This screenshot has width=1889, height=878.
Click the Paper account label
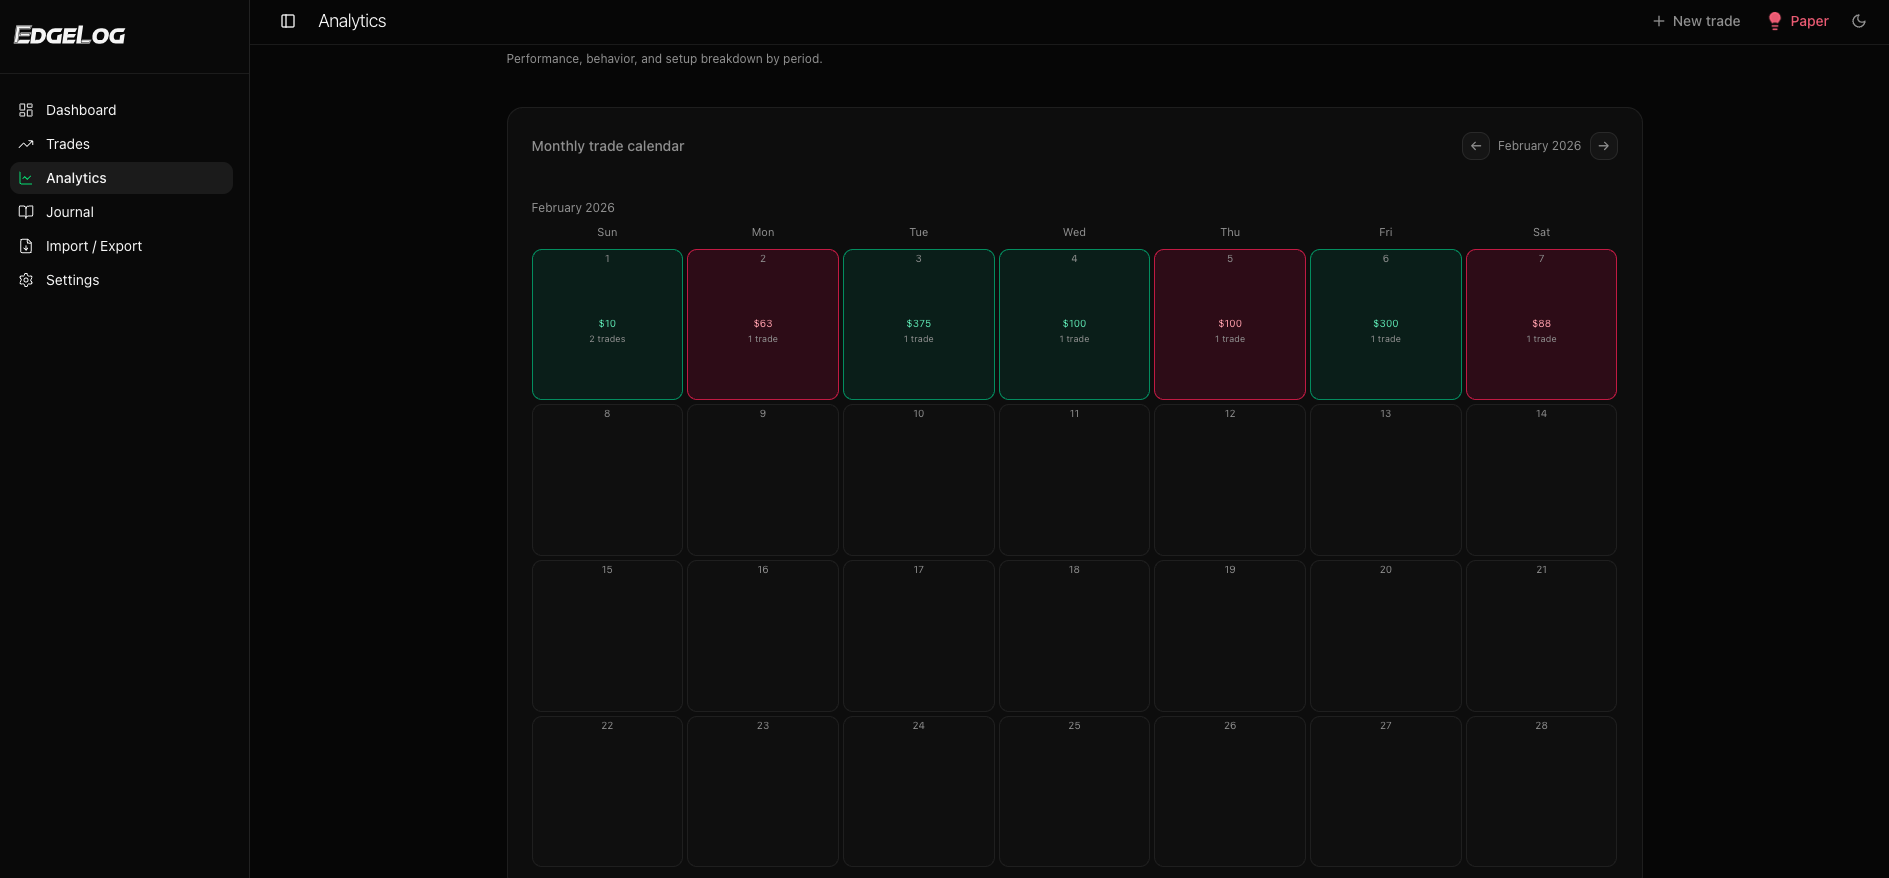point(1809,21)
